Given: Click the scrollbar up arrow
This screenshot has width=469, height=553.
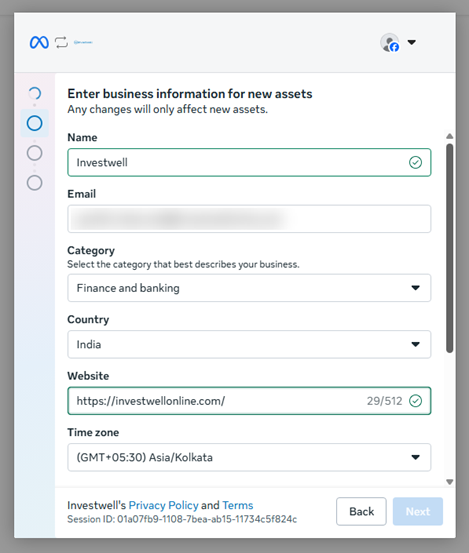Looking at the screenshot, I should [449, 136].
